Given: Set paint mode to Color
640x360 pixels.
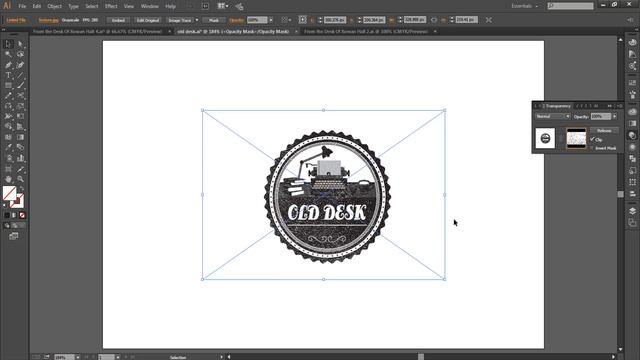Looking at the screenshot, I should tap(7, 215).
